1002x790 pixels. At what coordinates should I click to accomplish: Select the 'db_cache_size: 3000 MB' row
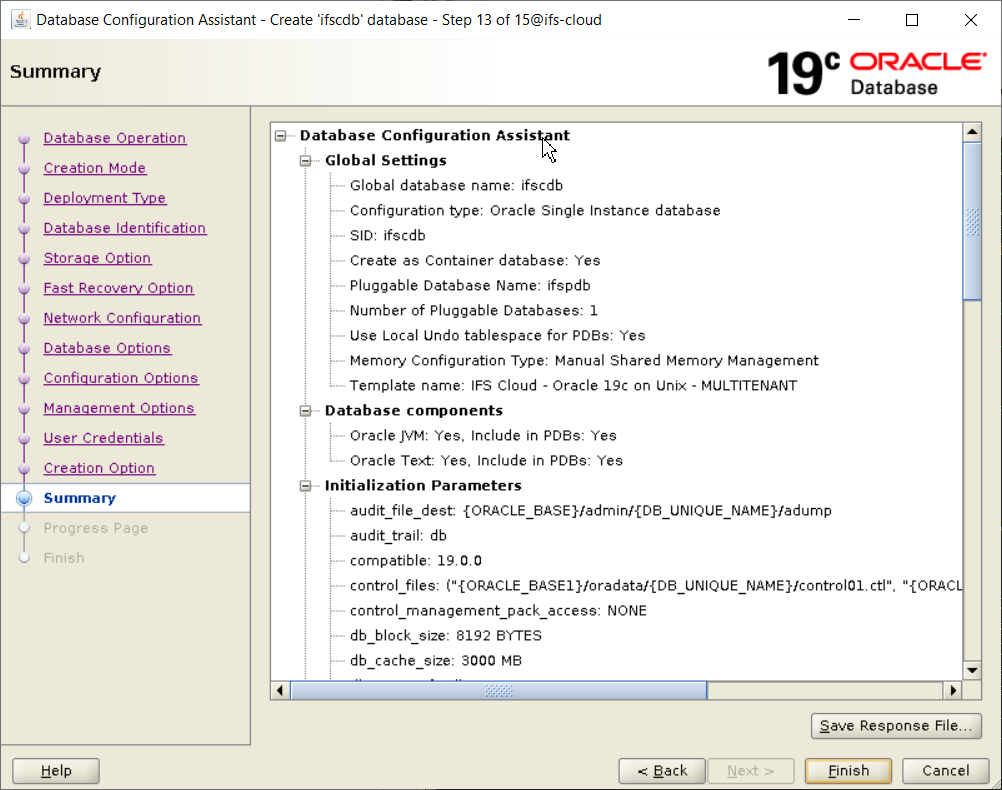436,660
